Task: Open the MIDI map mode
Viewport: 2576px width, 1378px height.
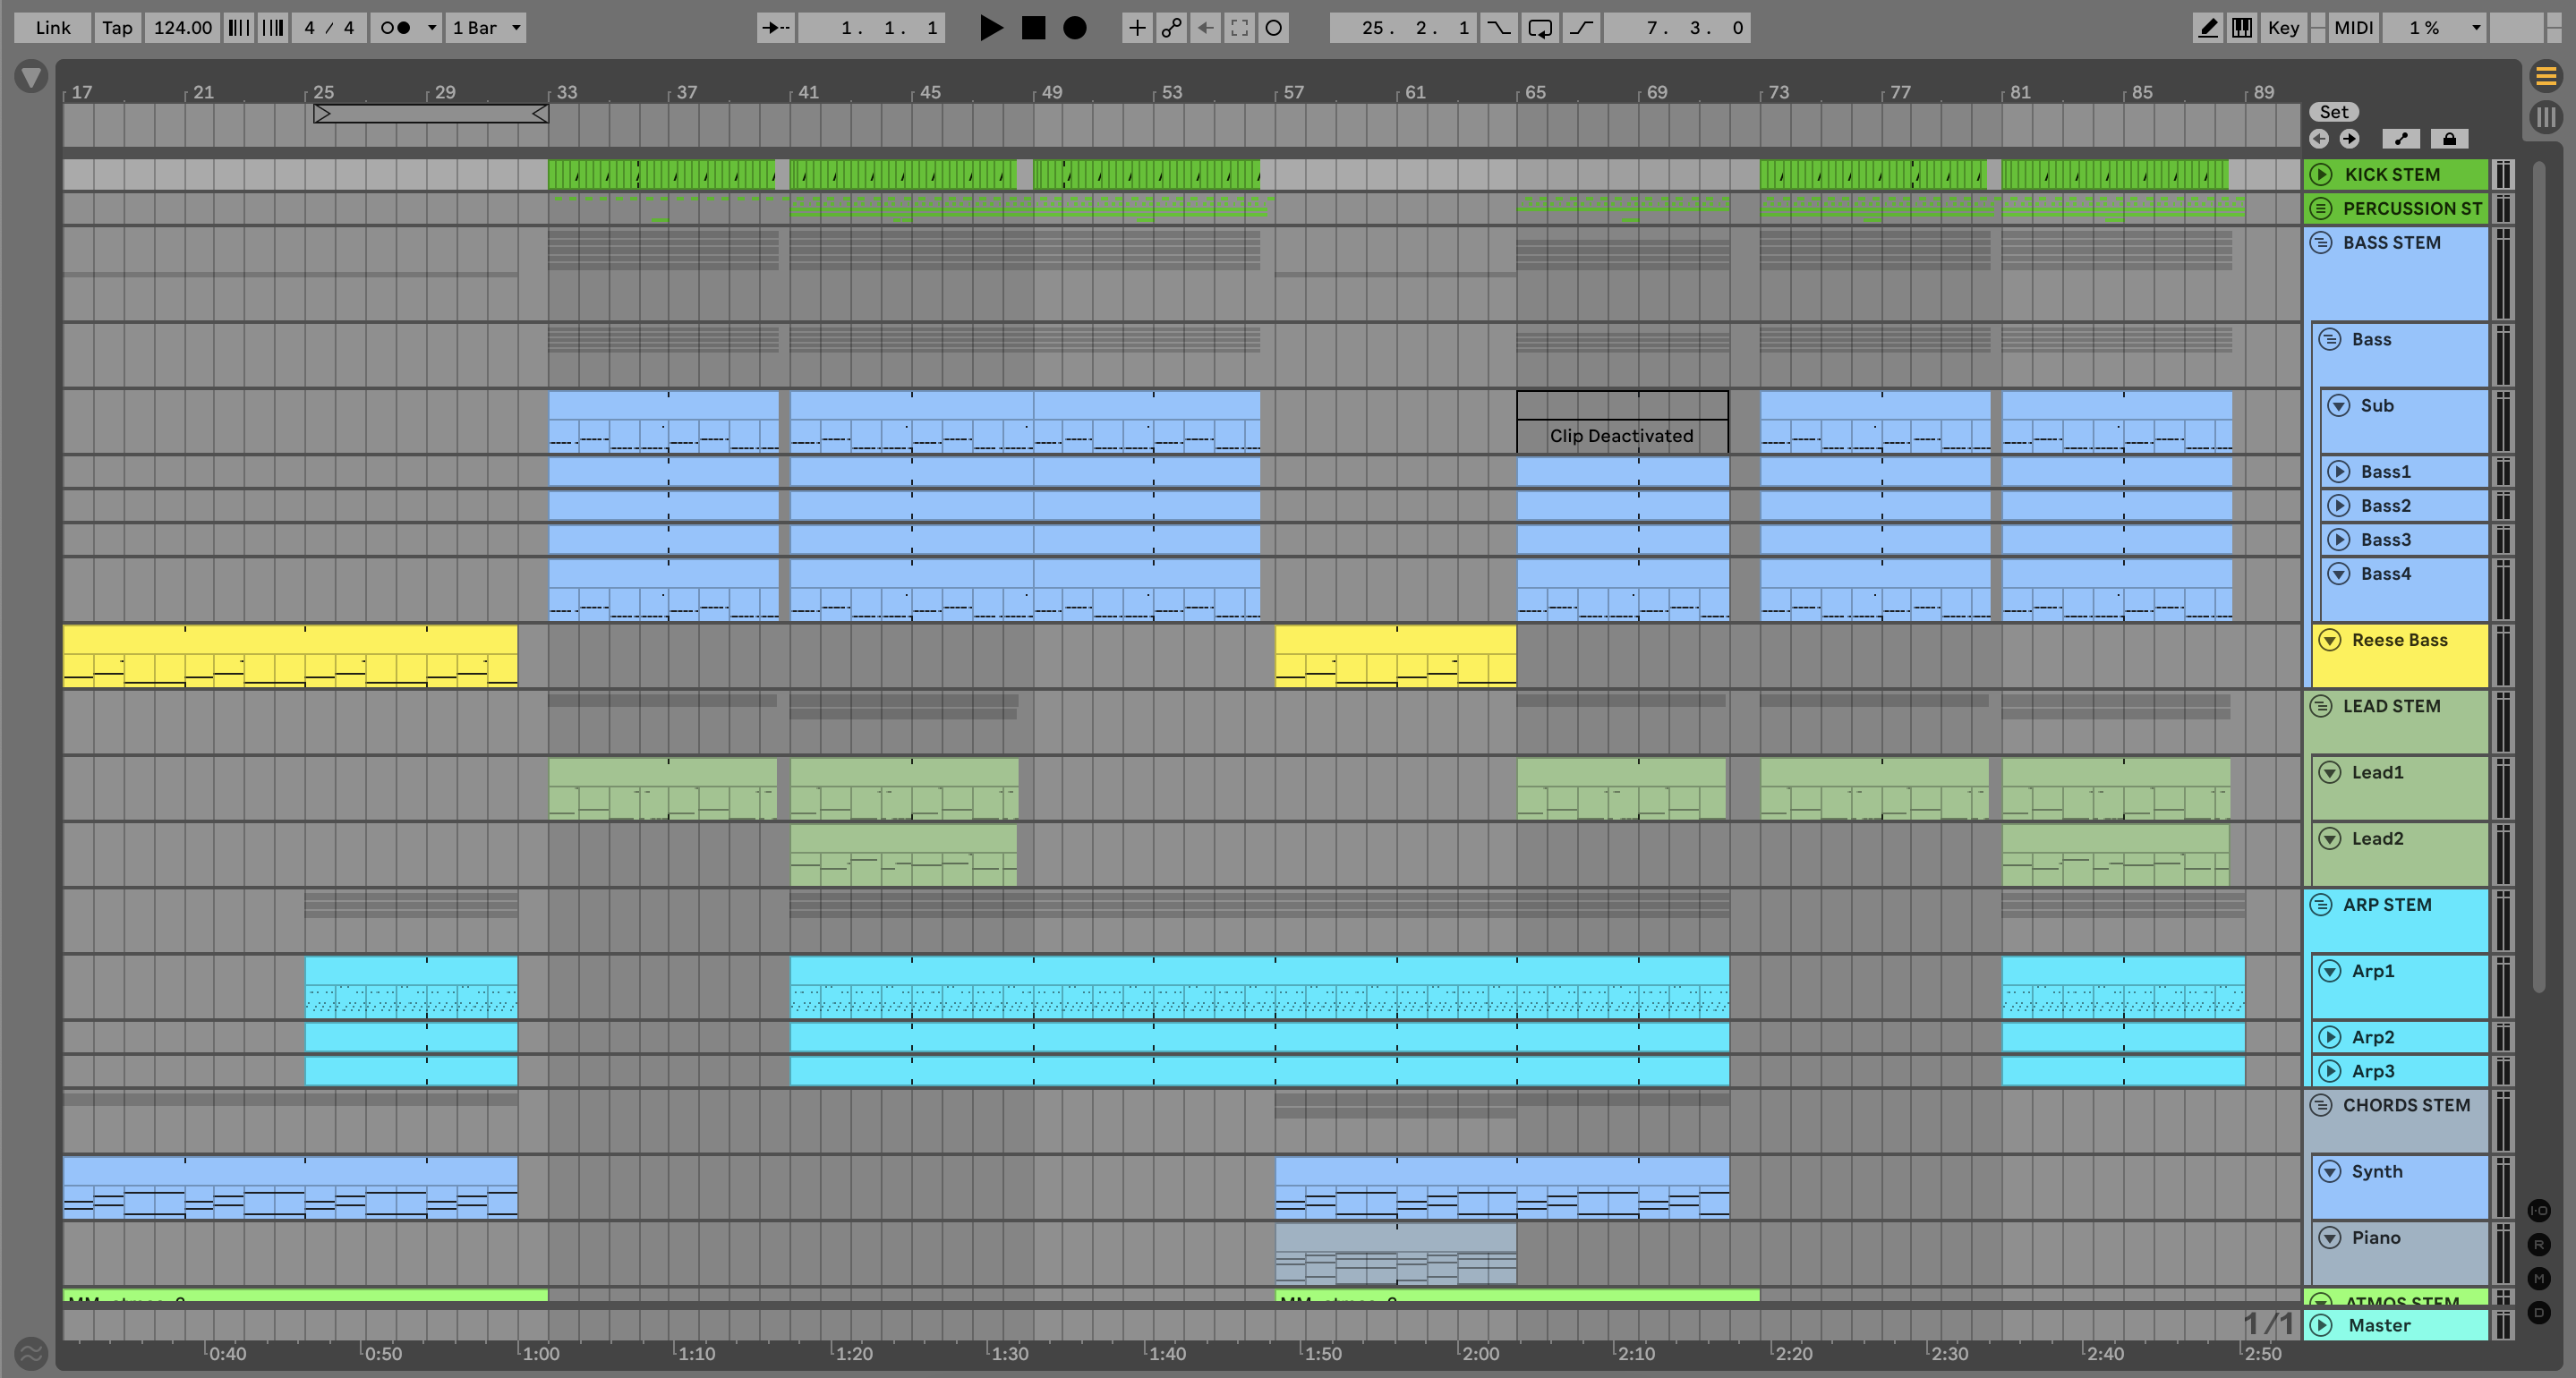Action: pos(2353,28)
